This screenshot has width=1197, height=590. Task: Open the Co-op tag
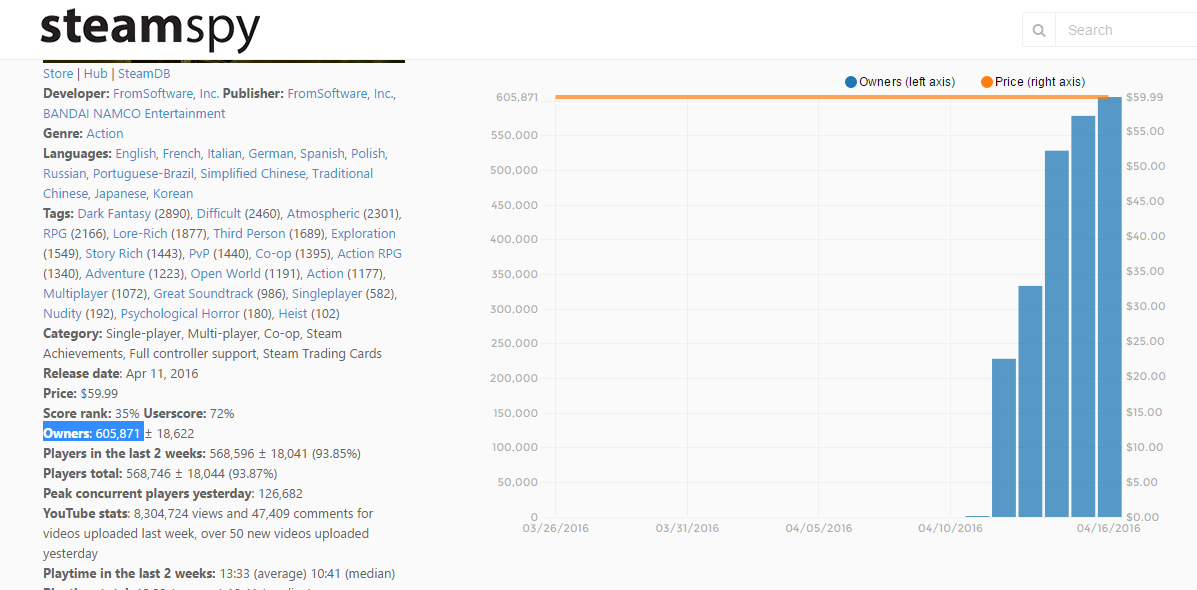click(x=273, y=253)
